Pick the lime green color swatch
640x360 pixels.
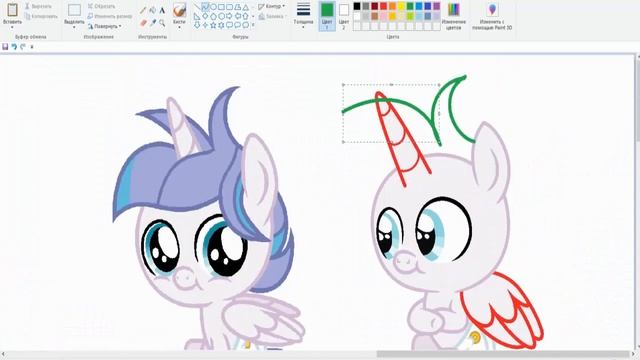[410, 16]
